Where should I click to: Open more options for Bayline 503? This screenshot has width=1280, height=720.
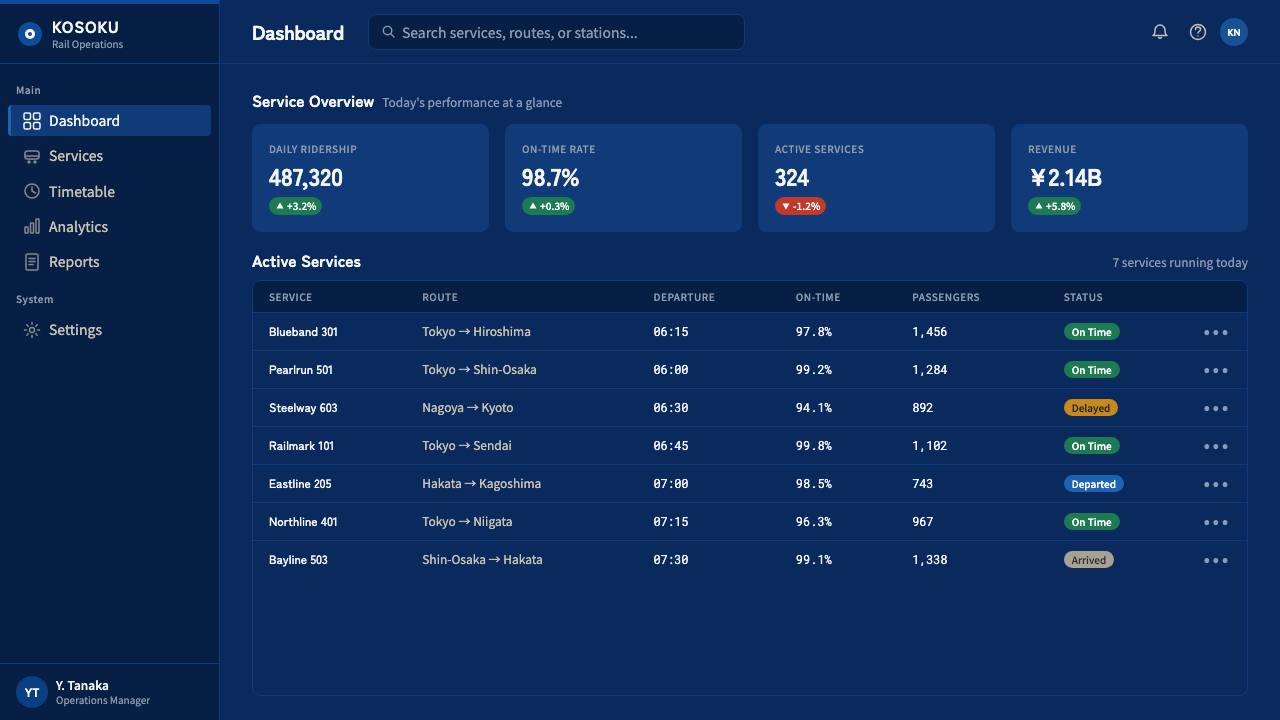(1216, 560)
